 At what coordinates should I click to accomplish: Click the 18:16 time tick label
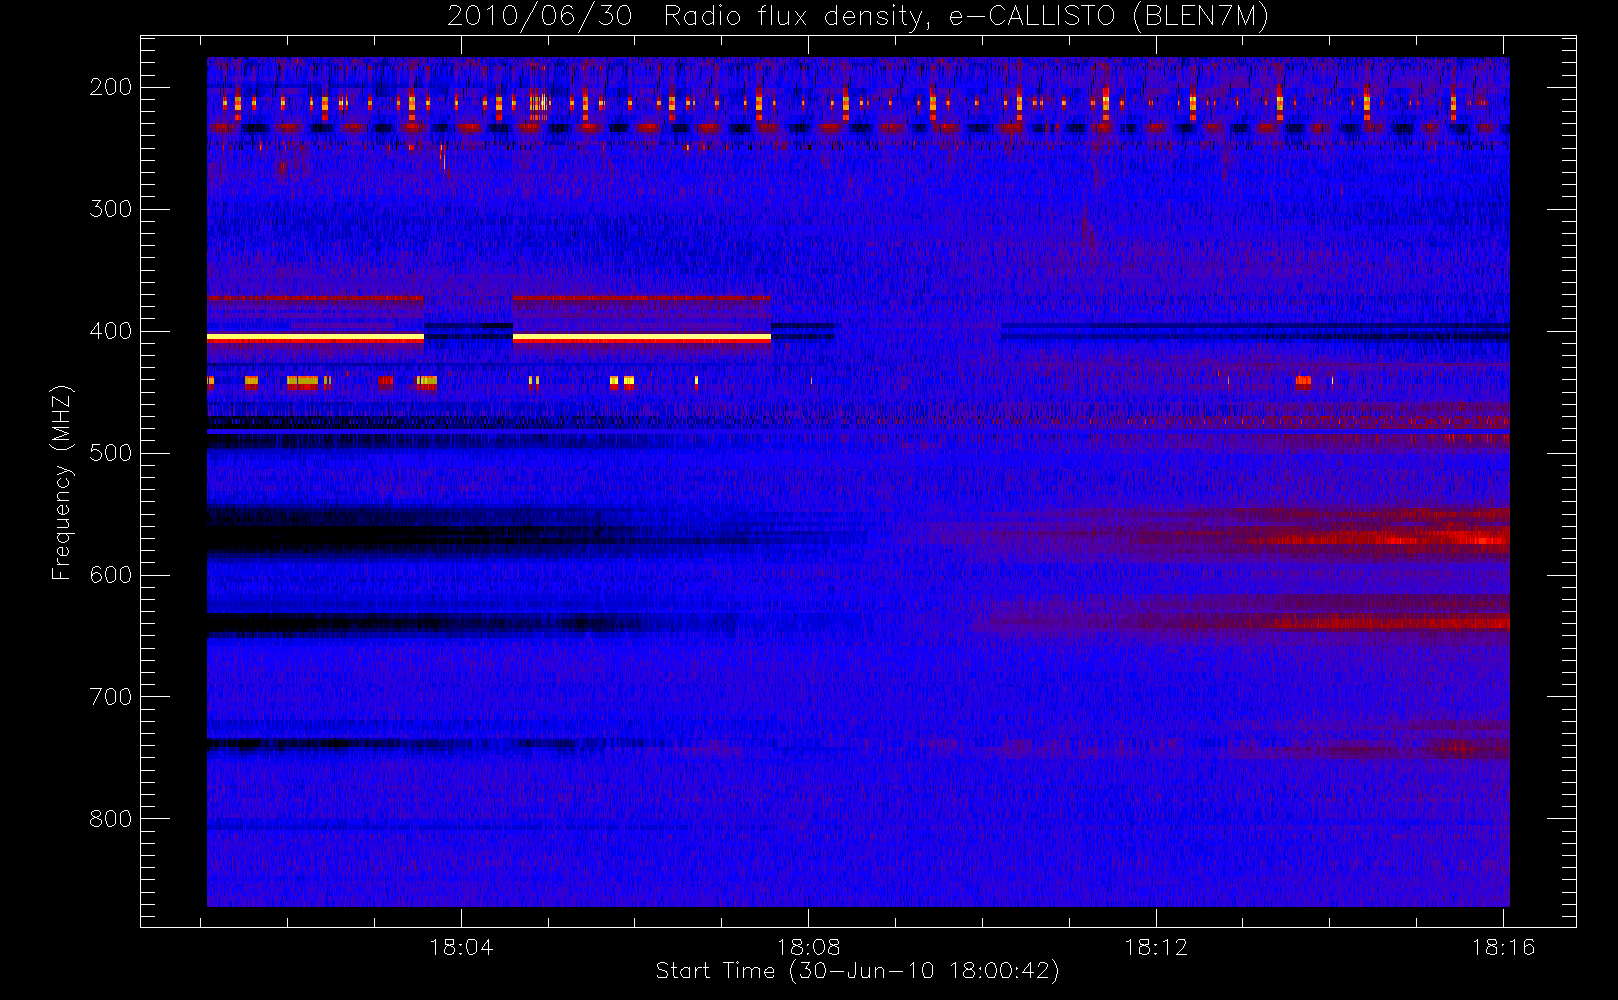[x=1503, y=947]
